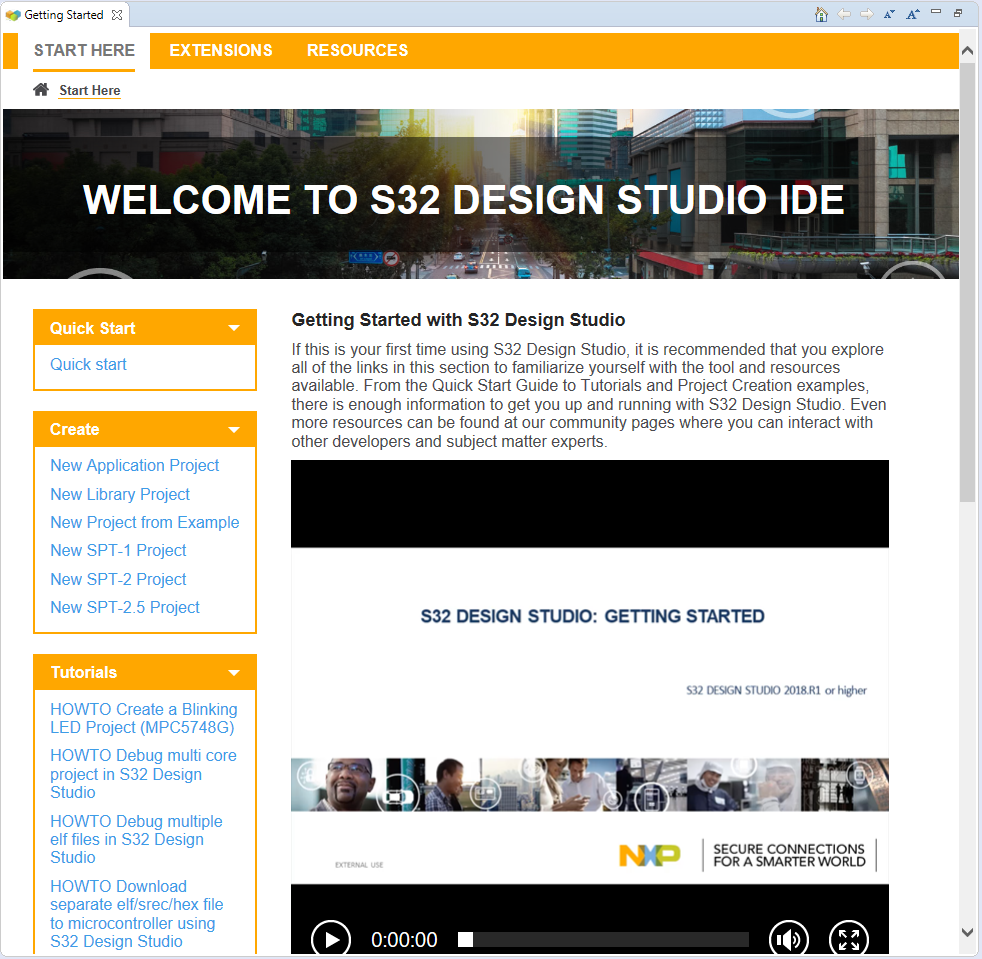Image resolution: width=982 pixels, height=959 pixels.
Task: Minimize the Getting Started view
Action: pyautogui.click(x=936, y=11)
